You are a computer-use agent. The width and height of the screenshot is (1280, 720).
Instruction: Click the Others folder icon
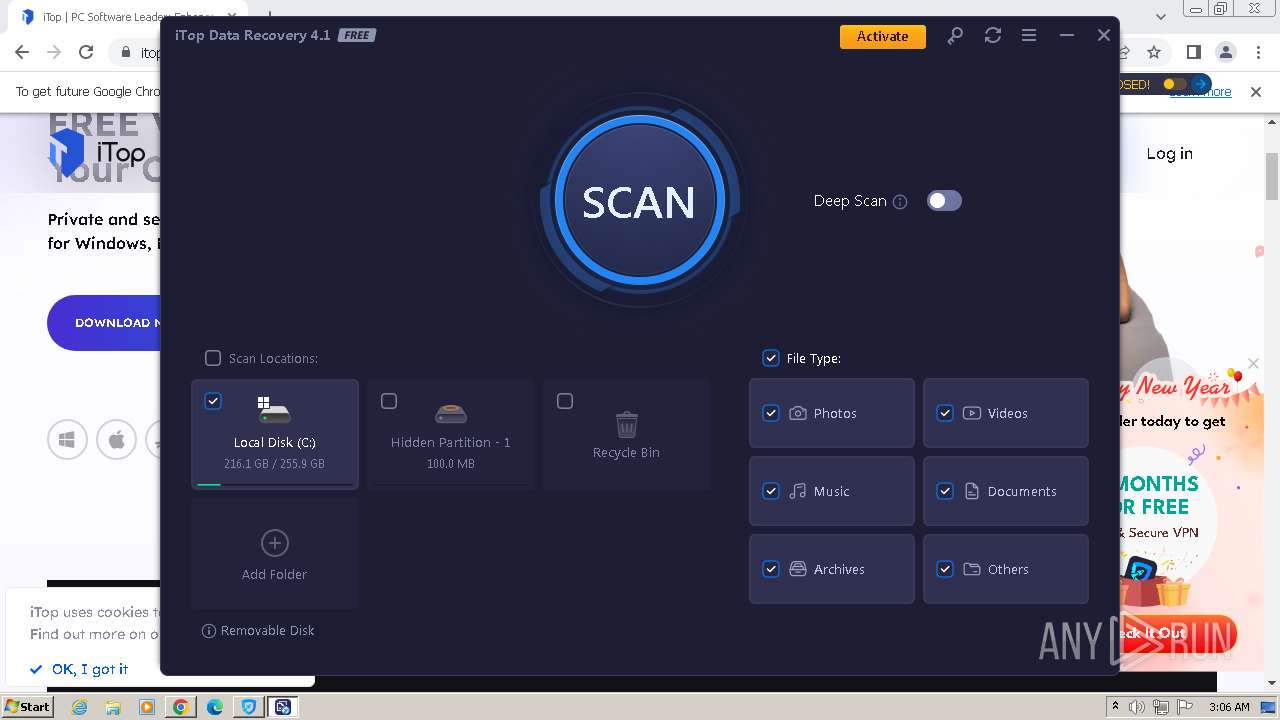point(972,569)
